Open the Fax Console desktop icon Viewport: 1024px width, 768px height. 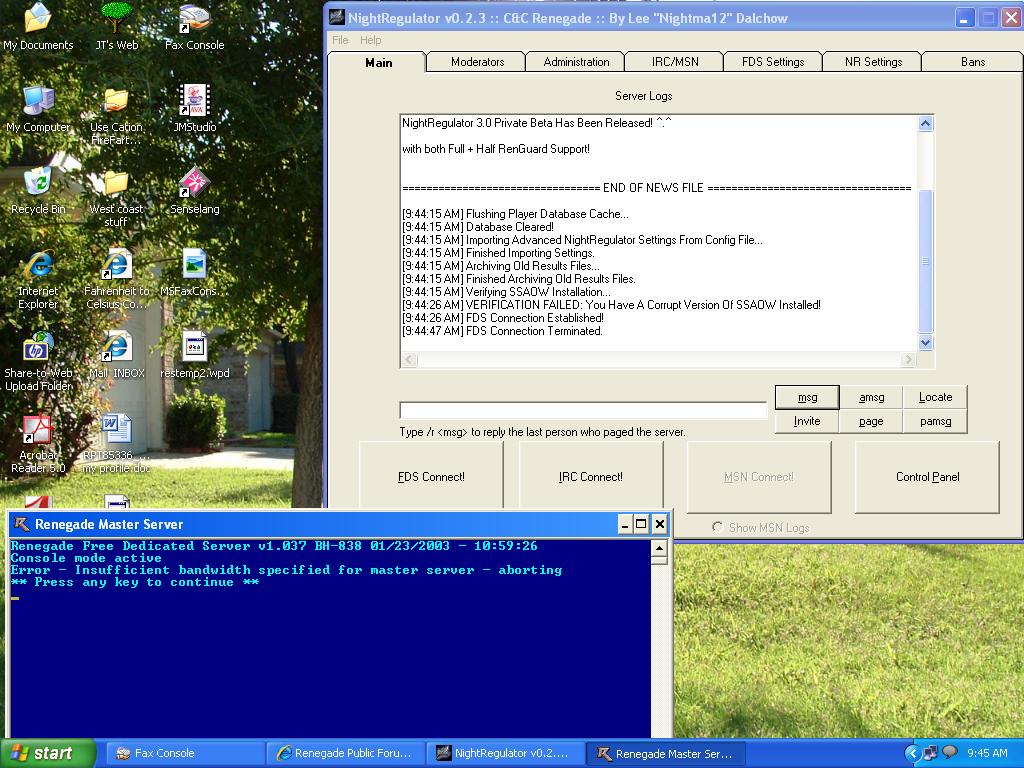pyautogui.click(x=194, y=20)
